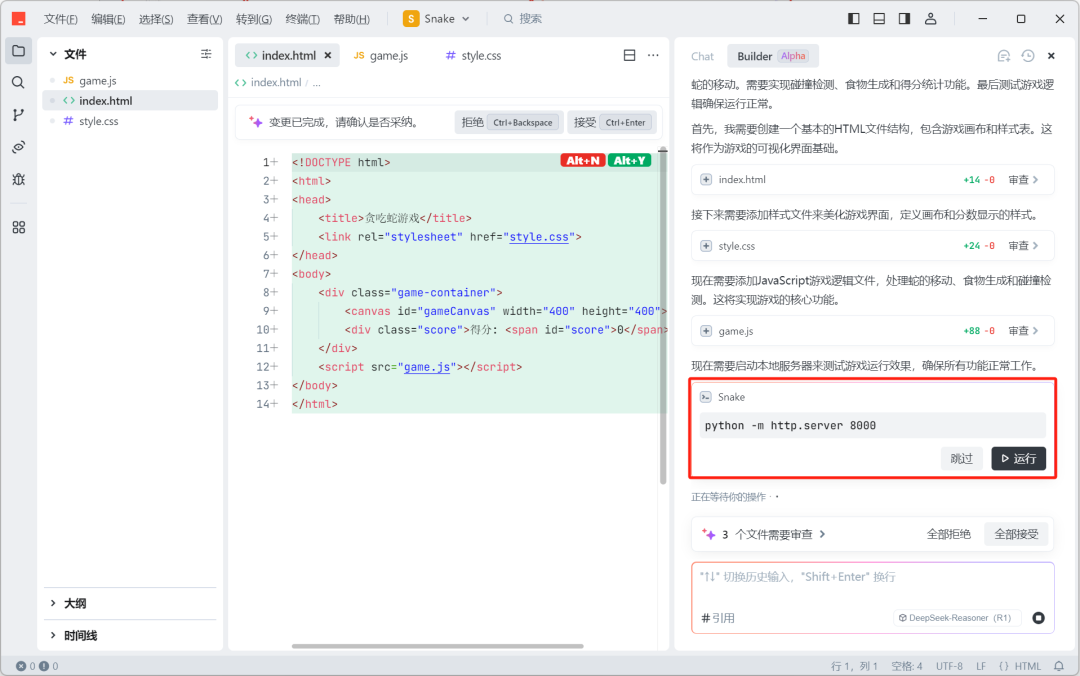Image resolution: width=1080 pixels, height=676 pixels.
Task: Click the file tree filter settings icon
Action: (206, 54)
